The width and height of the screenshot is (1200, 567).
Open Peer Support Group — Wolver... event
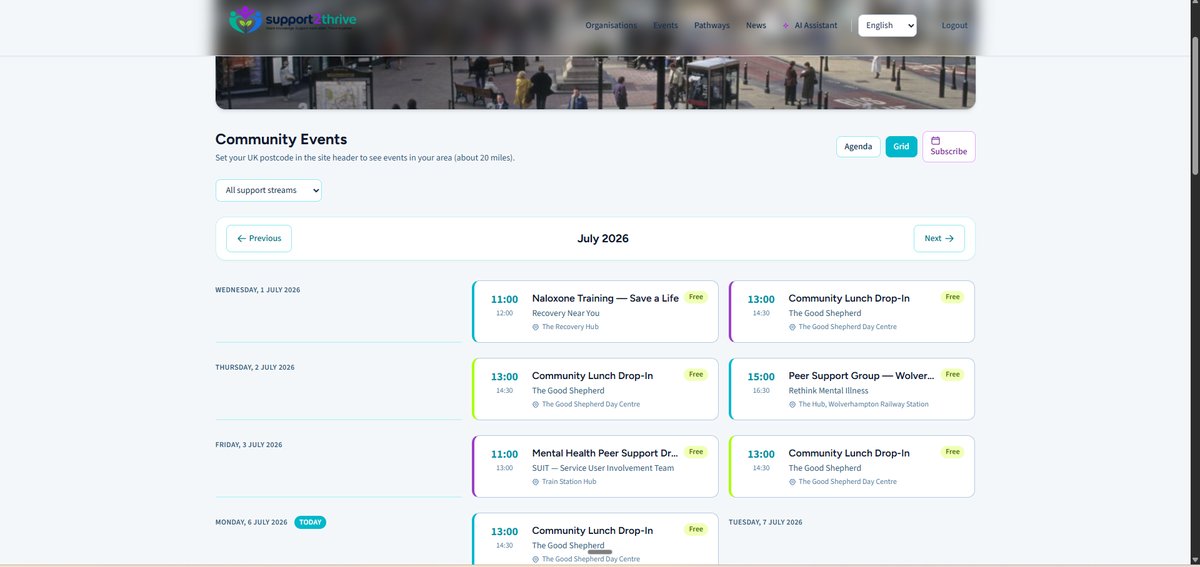851,389
